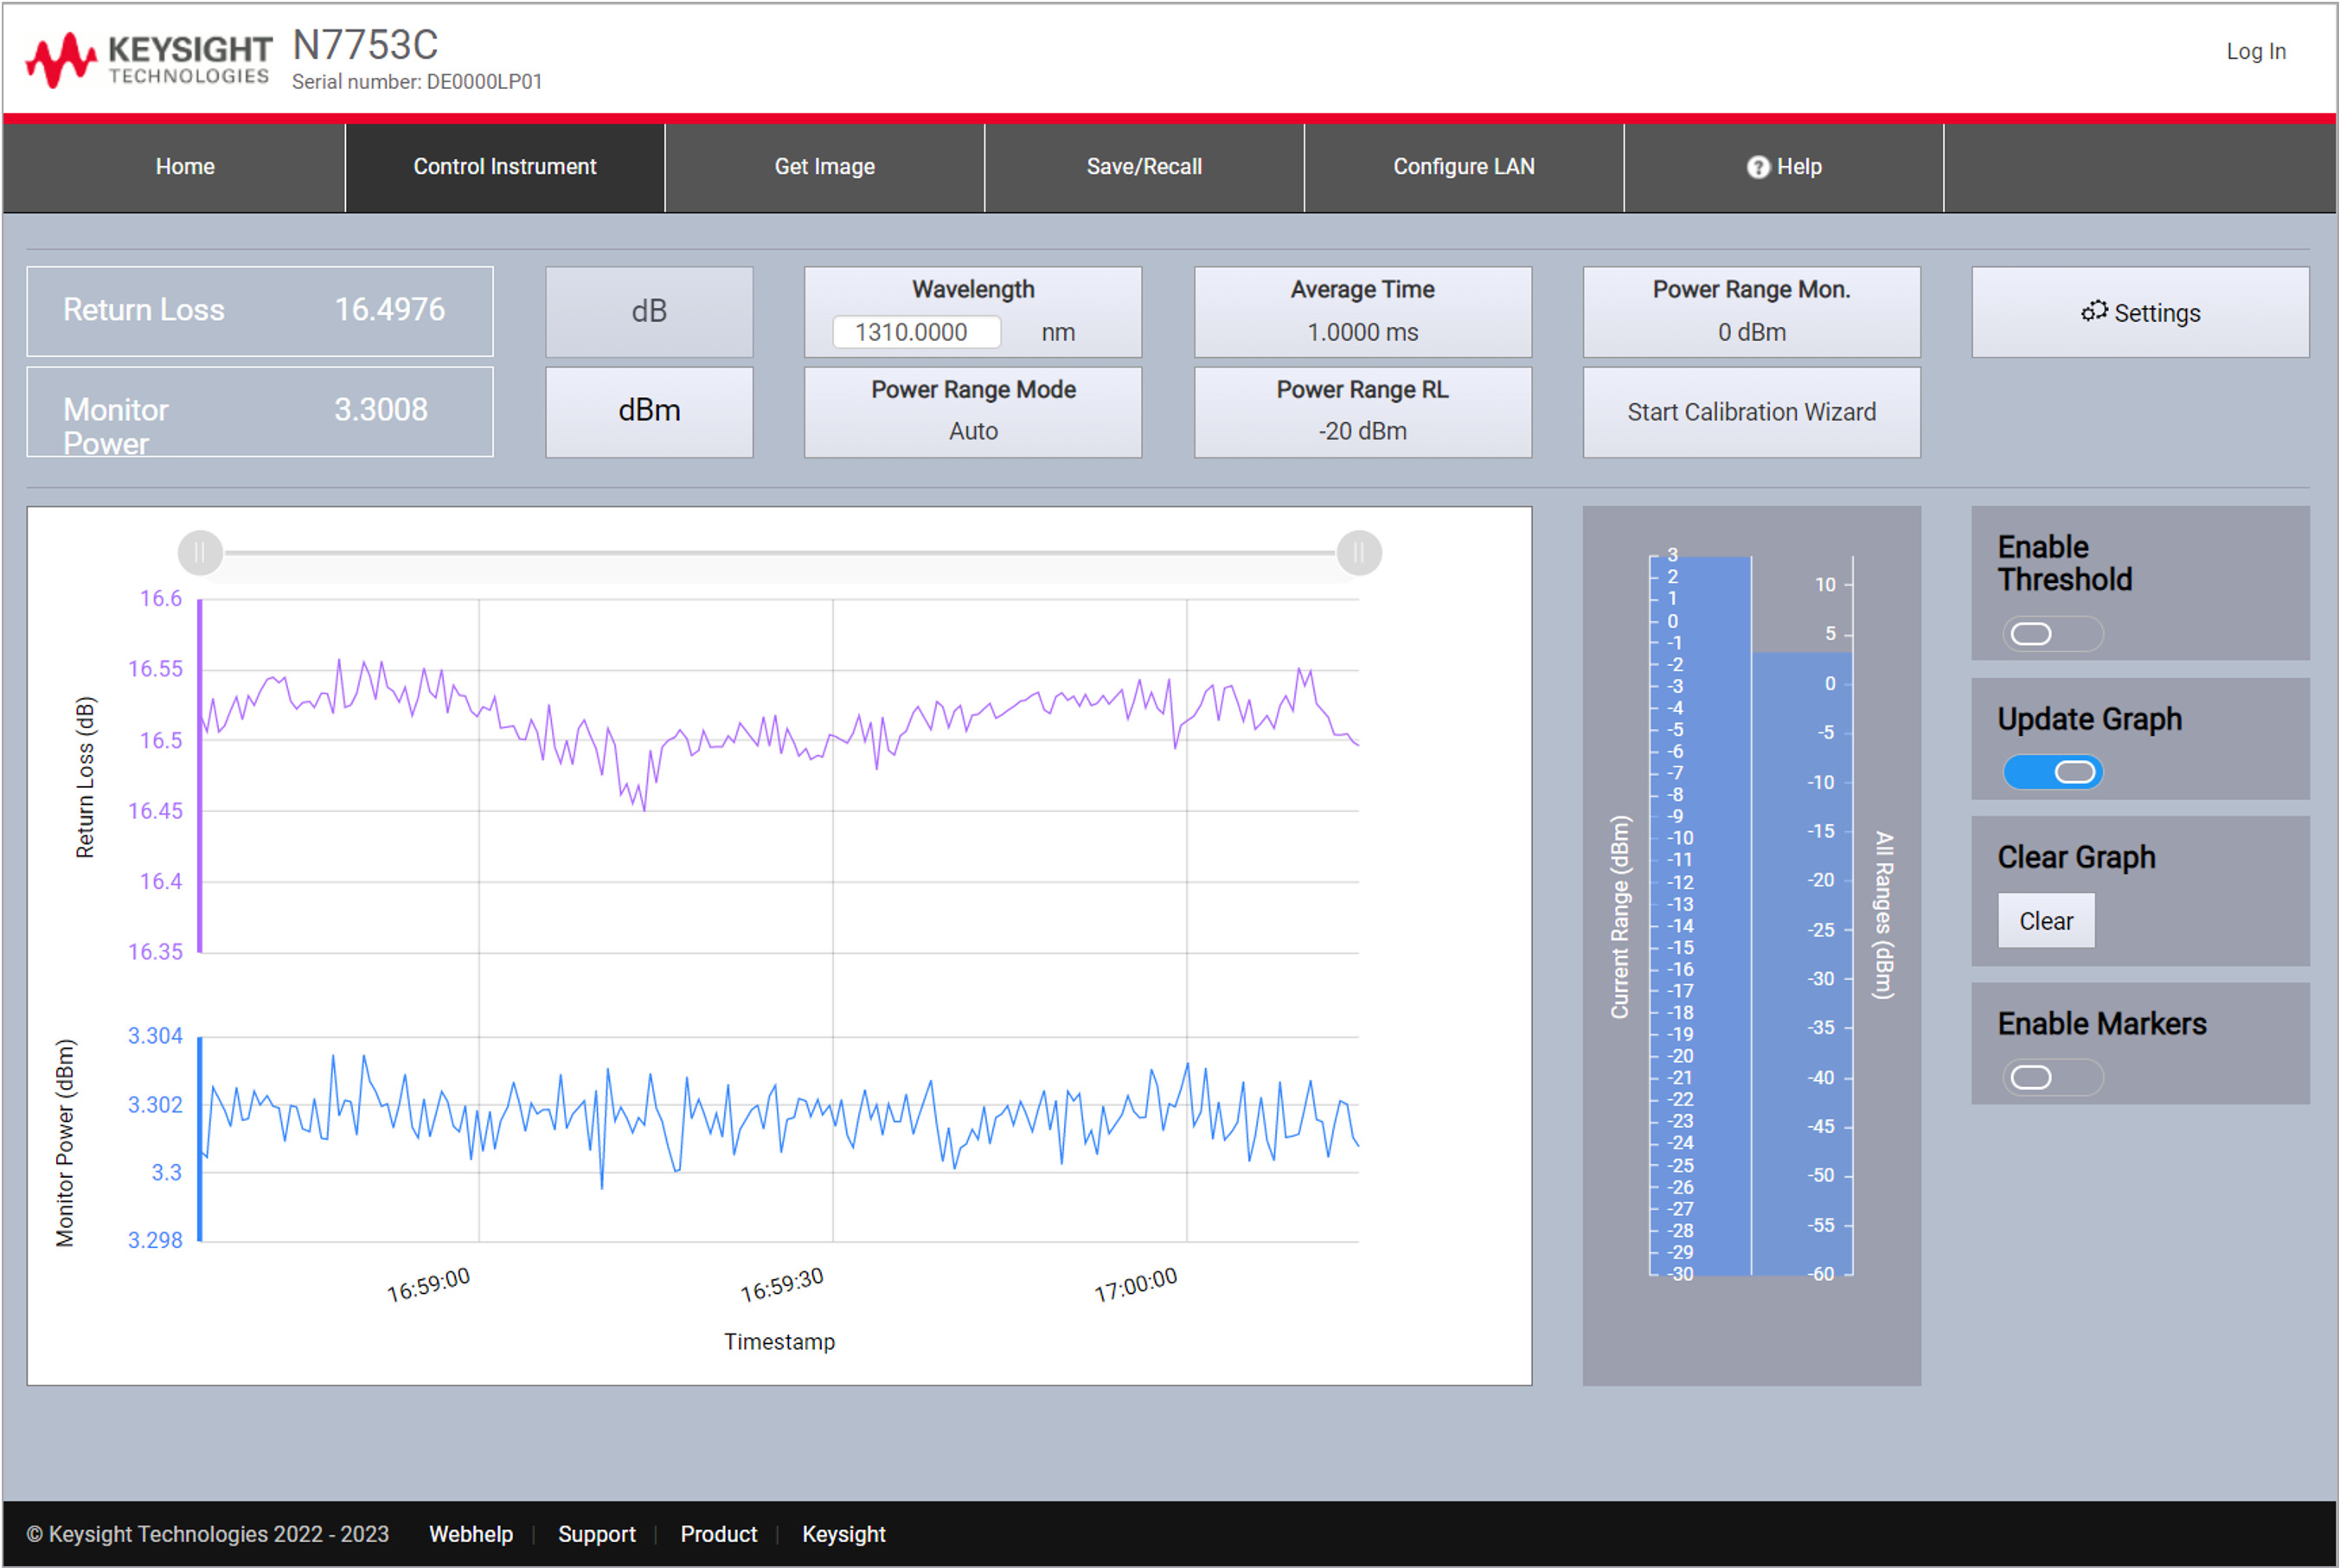Enable the Markers toggle
This screenshot has width=2340, height=1568.
click(x=2052, y=1077)
